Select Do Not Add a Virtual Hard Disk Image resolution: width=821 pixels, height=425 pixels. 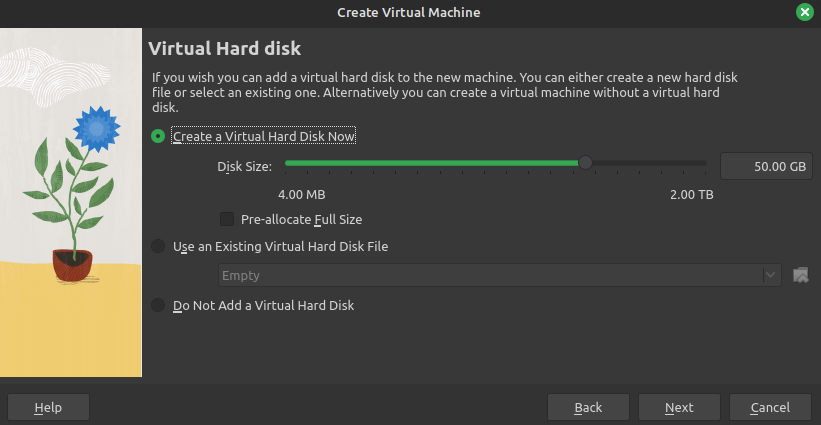[158, 305]
